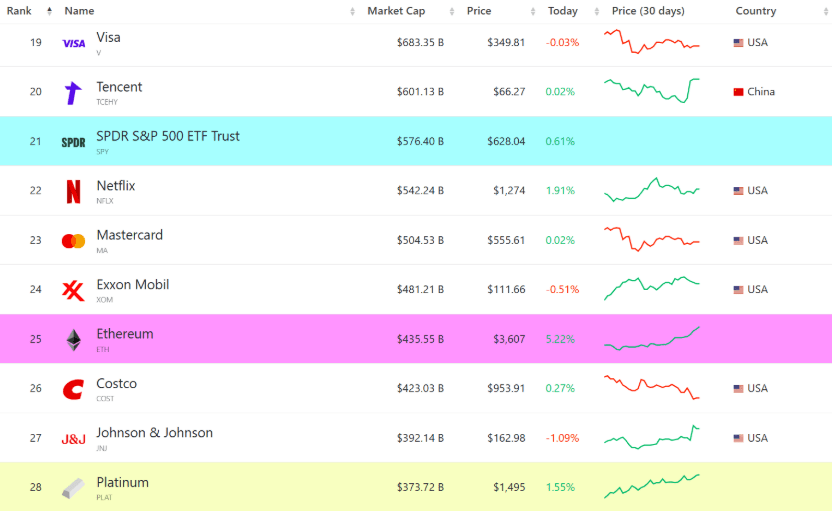Click the Mastercard circles logo
The height and width of the screenshot is (511, 832).
(x=73, y=241)
